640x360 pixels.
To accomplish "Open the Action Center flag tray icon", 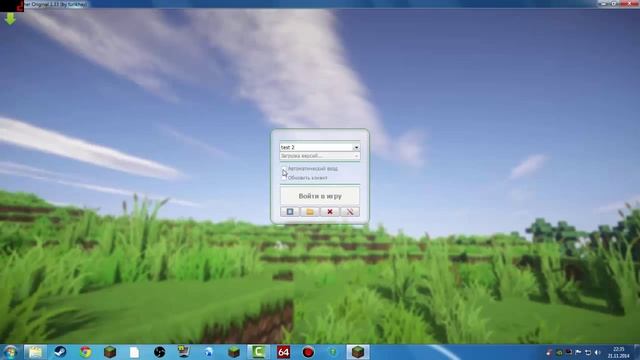I will (578, 352).
